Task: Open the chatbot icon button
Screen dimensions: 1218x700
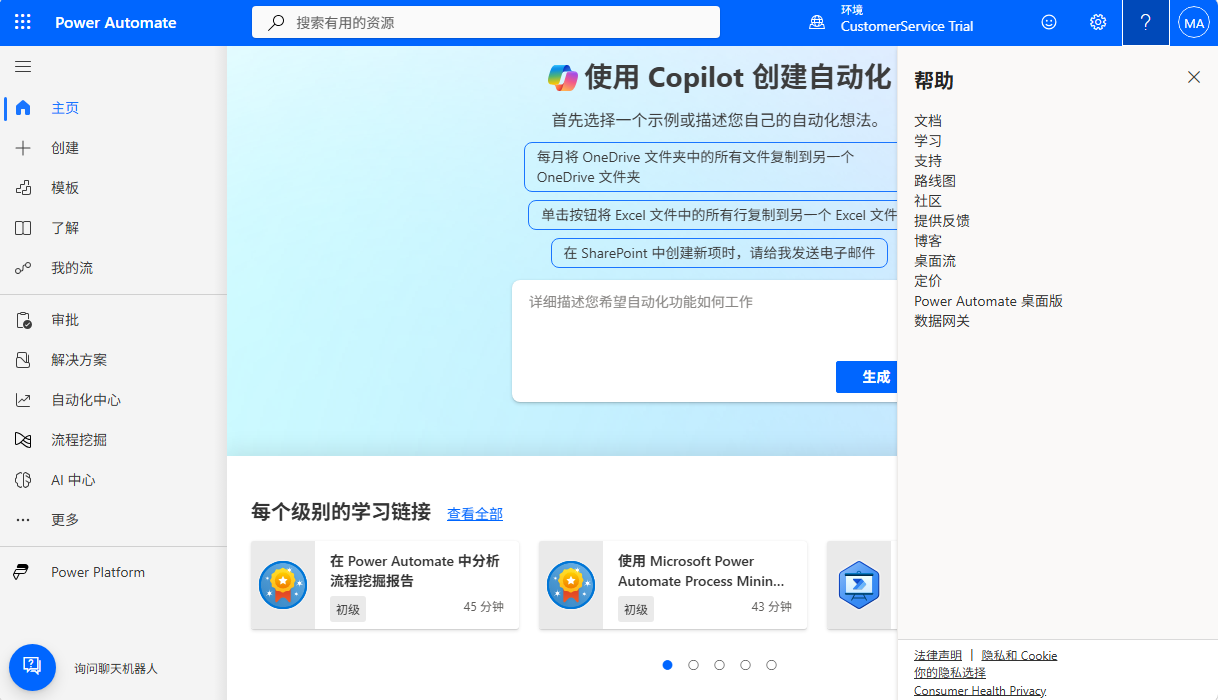Action: tap(32, 667)
